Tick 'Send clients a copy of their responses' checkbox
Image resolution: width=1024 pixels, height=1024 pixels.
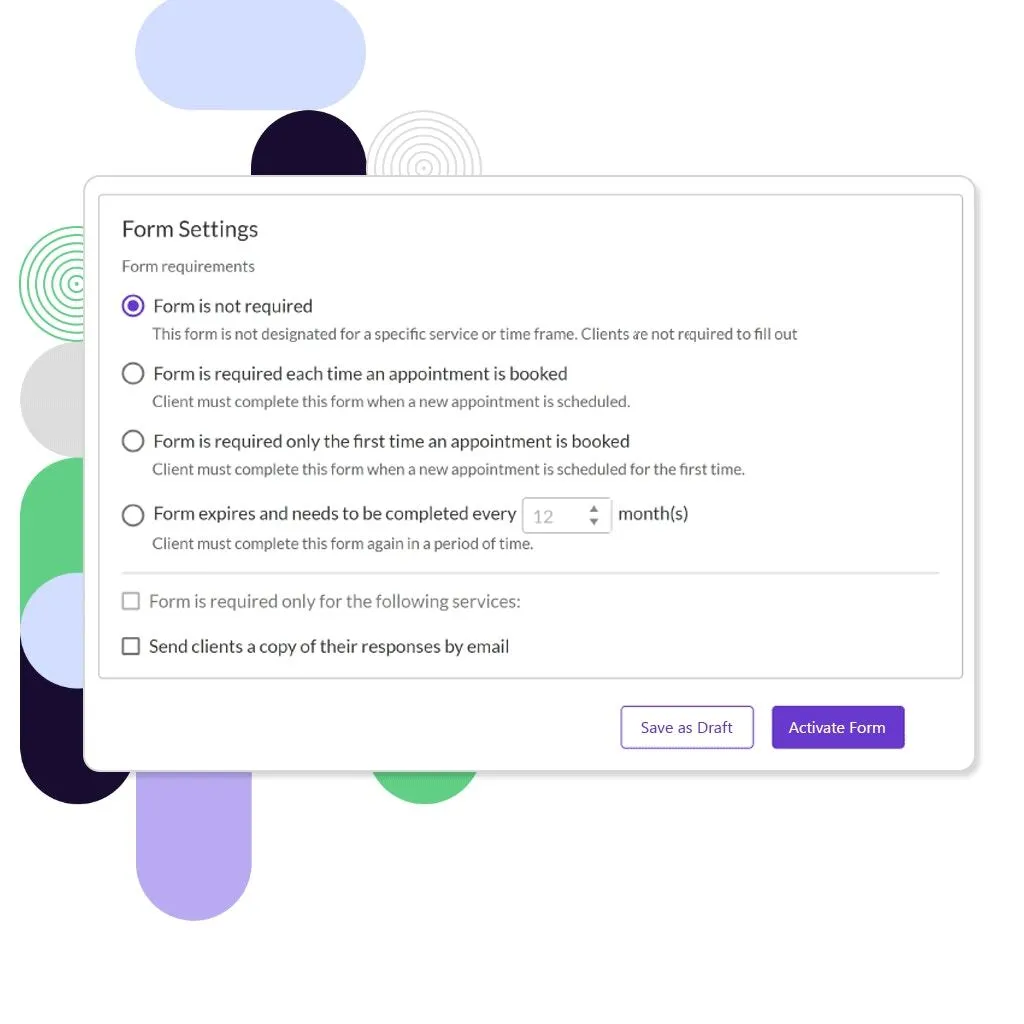130,647
